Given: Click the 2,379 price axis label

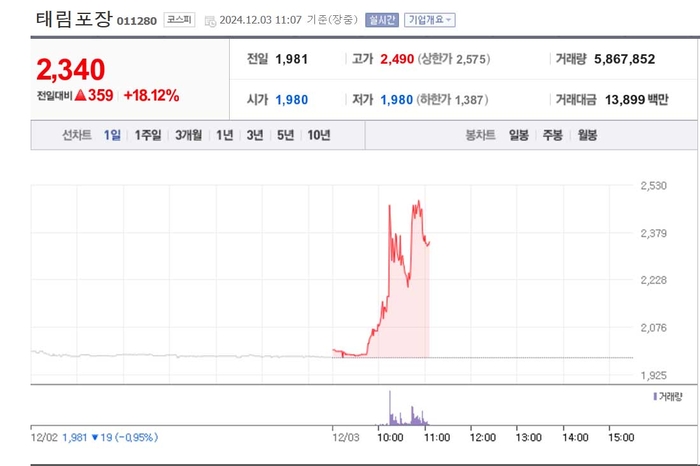Looking at the screenshot, I should click(654, 233).
